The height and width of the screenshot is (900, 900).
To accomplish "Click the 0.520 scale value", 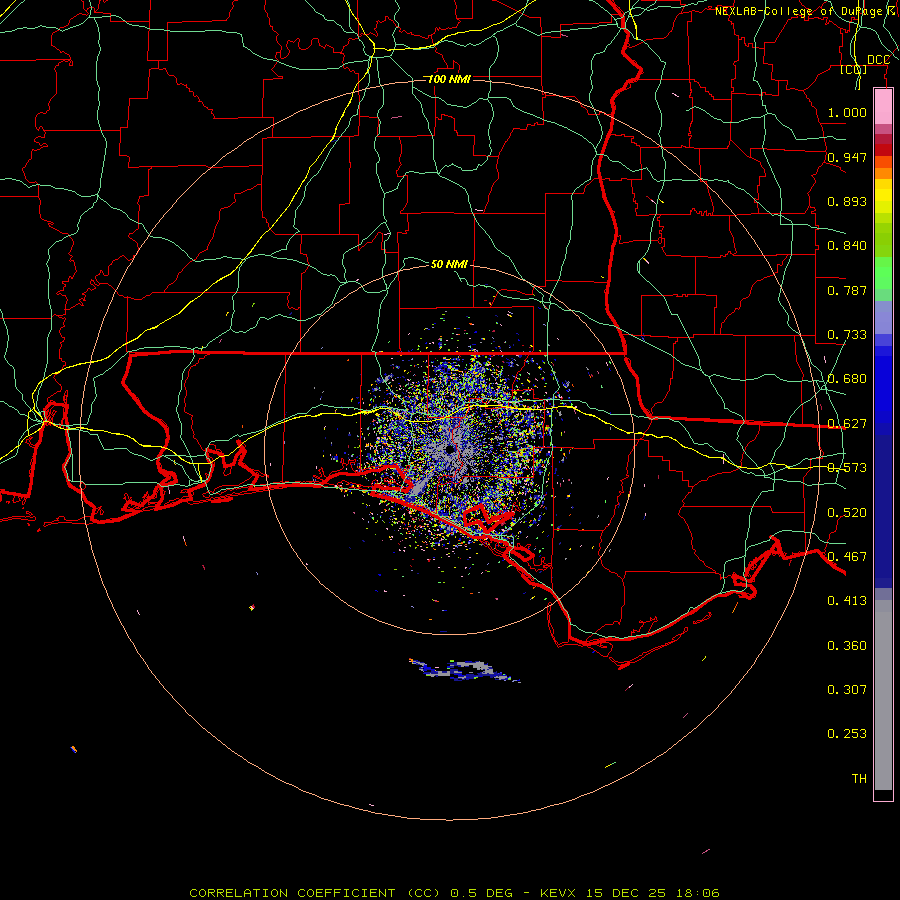I will point(847,513).
